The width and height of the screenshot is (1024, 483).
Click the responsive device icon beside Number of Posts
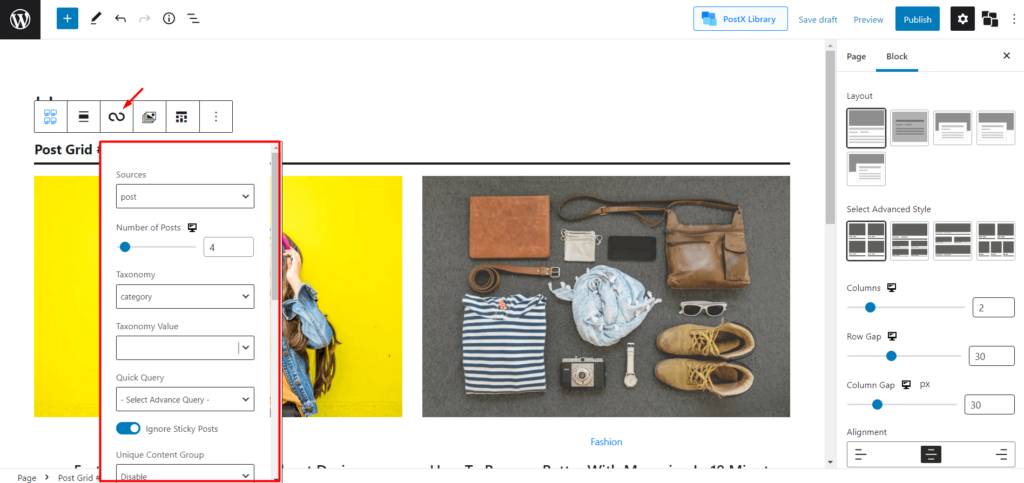pos(192,228)
